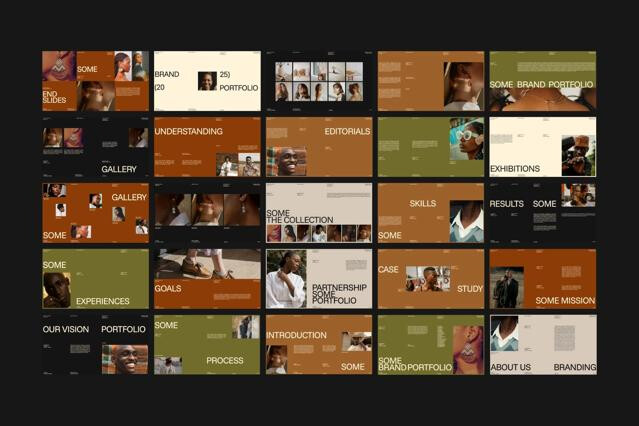The width and height of the screenshot is (639, 426).
Task: Click the "THE COLLECTION" heading text
Action: [300, 220]
